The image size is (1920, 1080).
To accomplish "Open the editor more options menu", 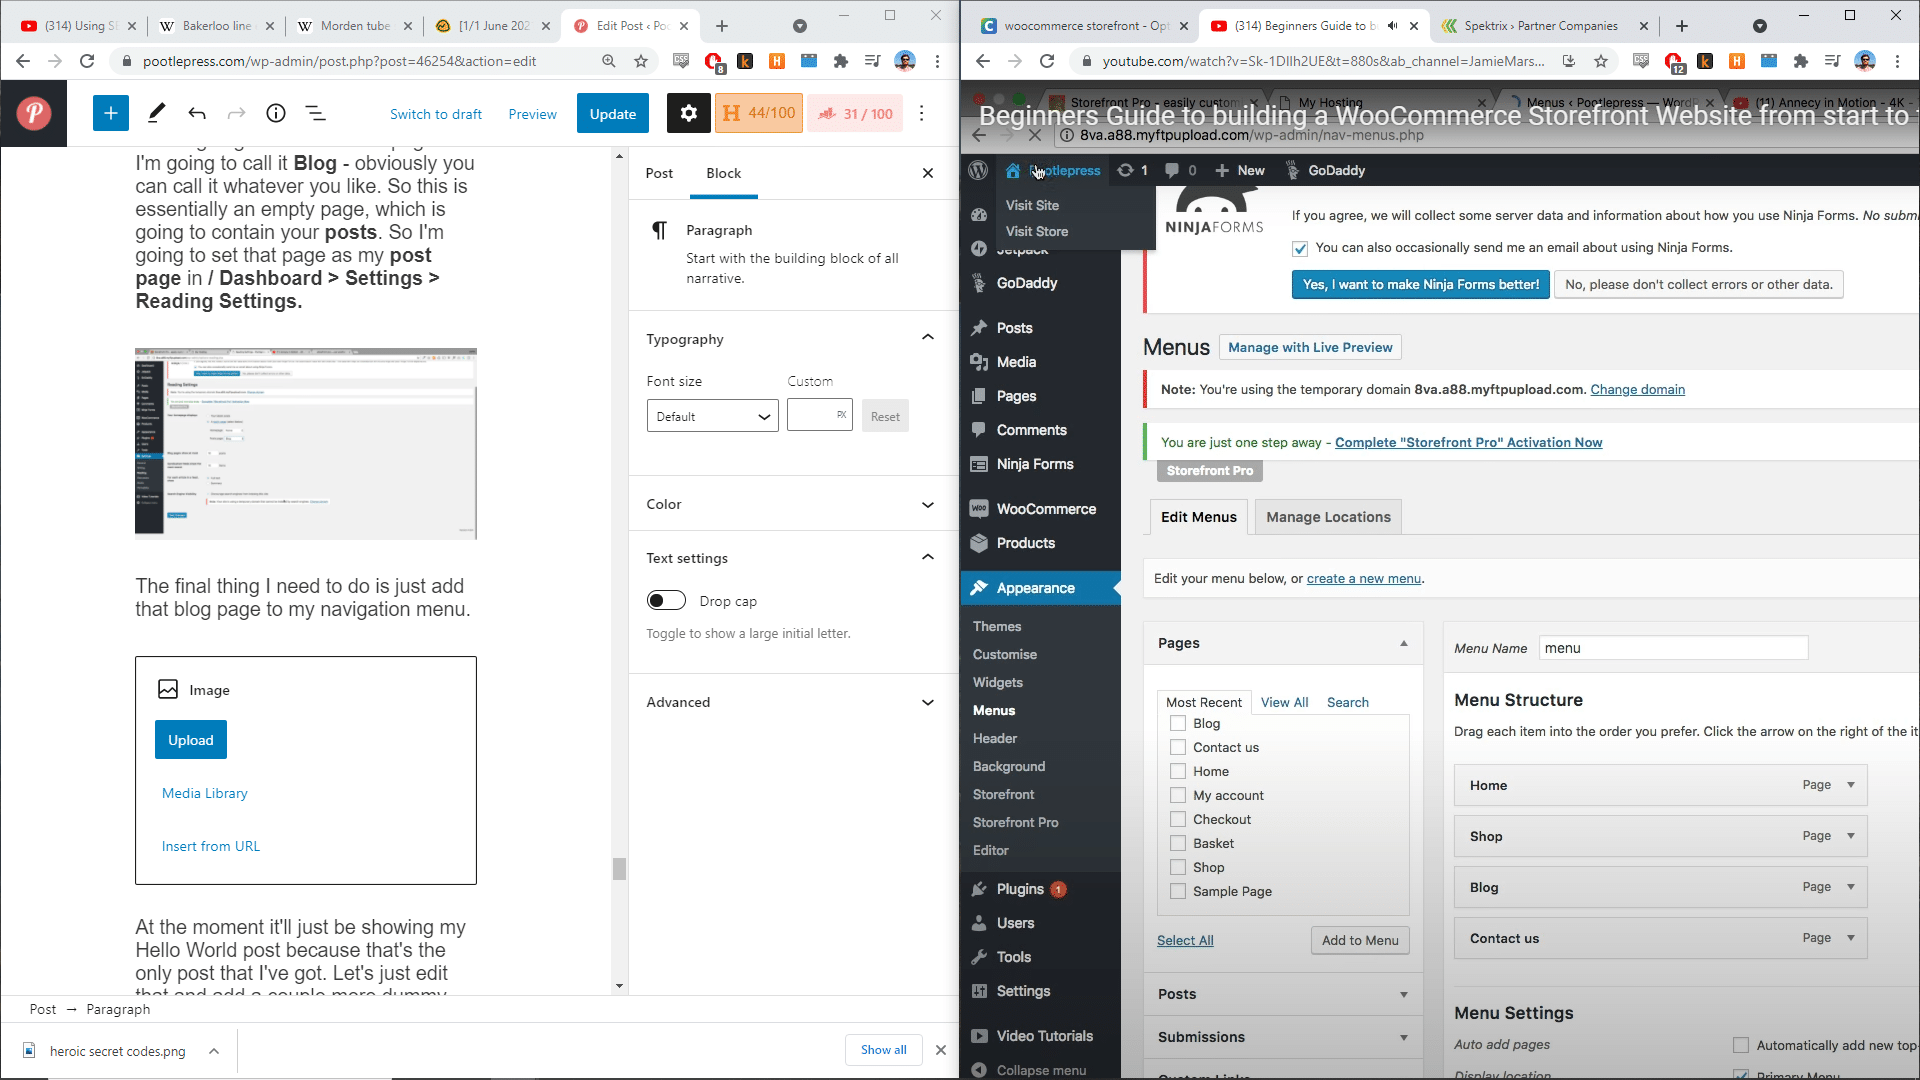I will point(922,114).
